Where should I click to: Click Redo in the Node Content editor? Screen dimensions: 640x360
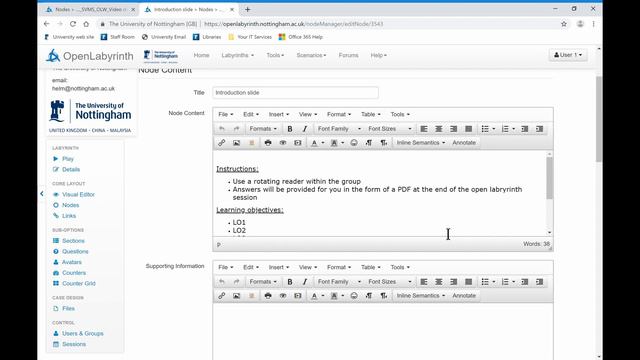[236, 129]
